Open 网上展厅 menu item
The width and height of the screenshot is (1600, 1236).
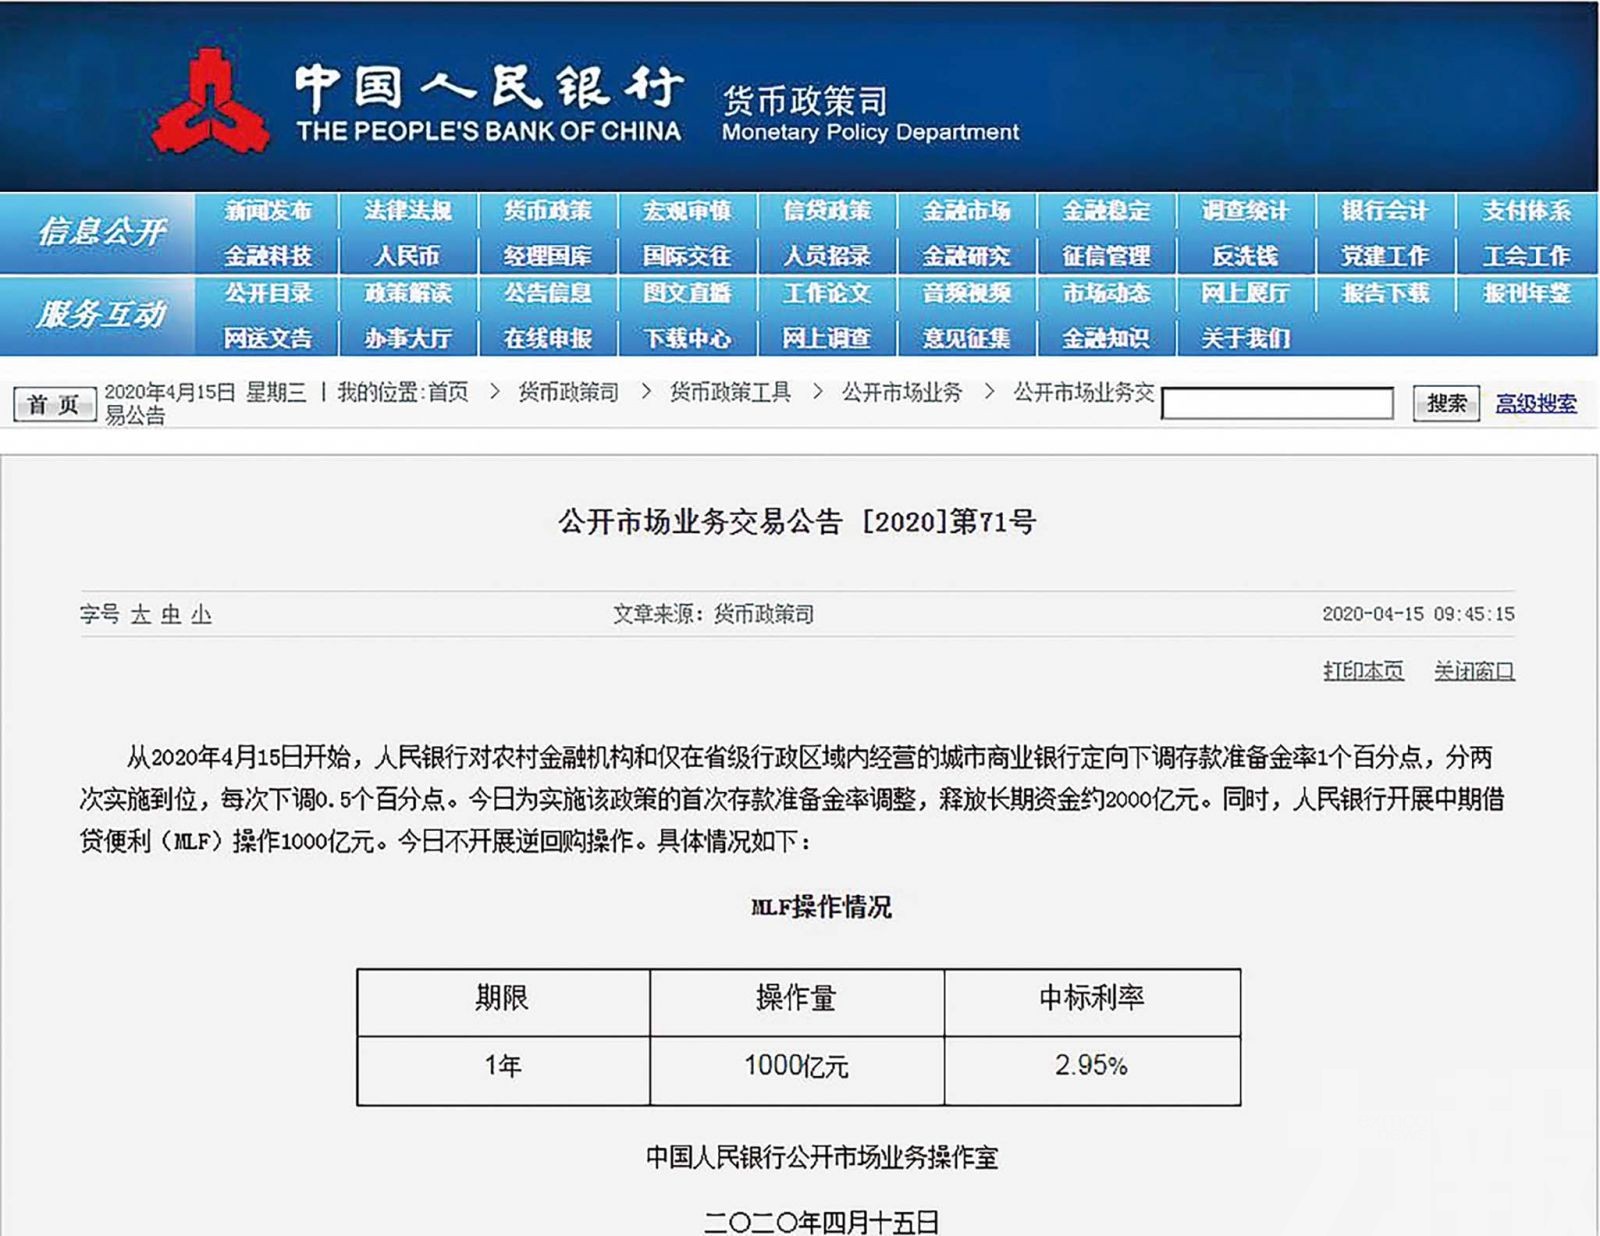point(1245,293)
